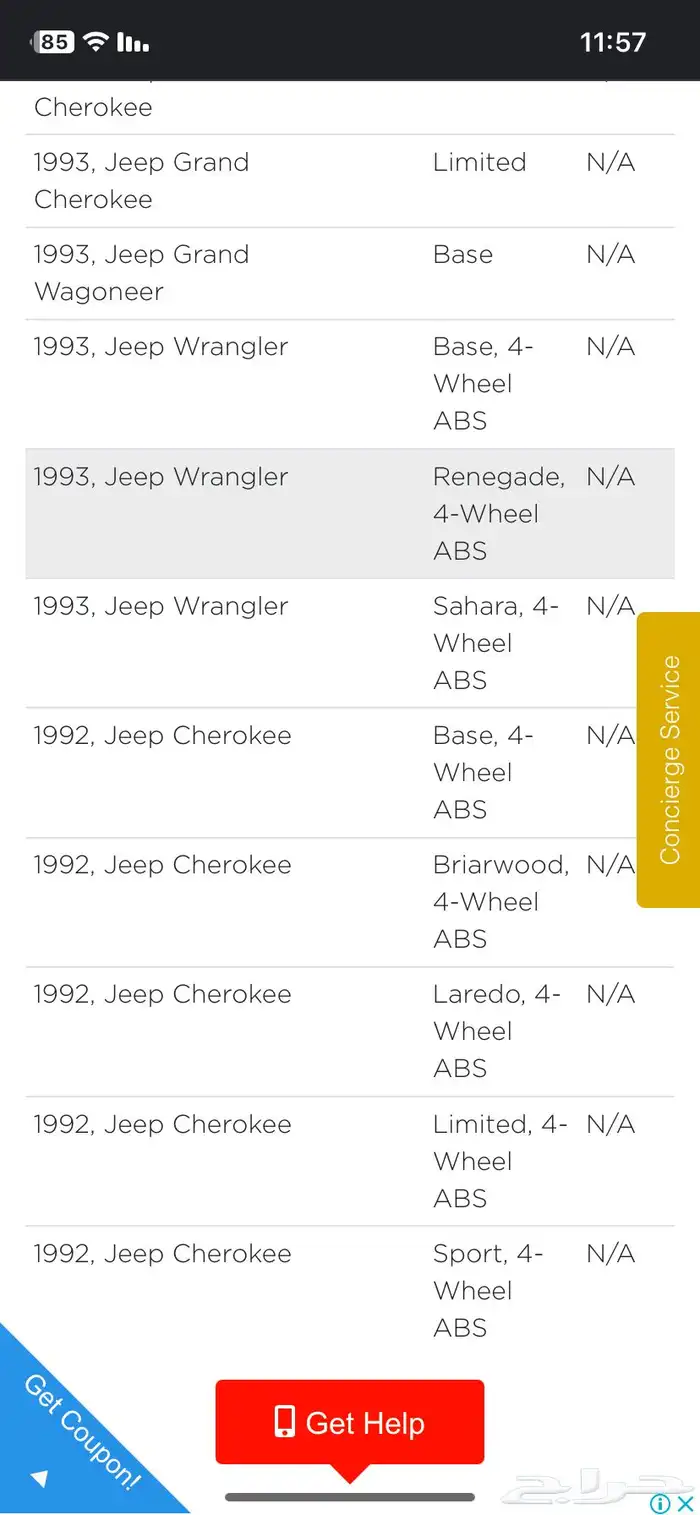Screen dimensions: 700x1515
Task: Tap the battery indicator in status bar
Action: [x=53, y=42]
